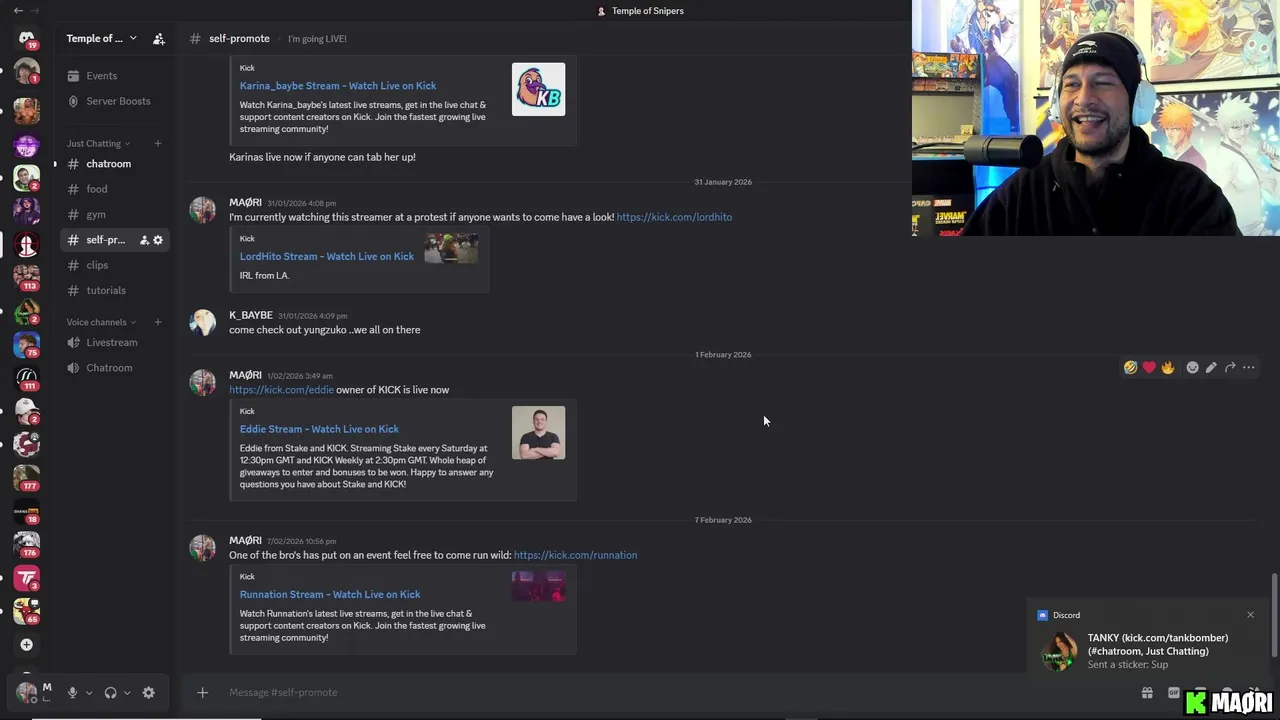This screenshot has height=720, width=1280.
Task: Open server with 176 unread badge
Action: tap(27, 545)
